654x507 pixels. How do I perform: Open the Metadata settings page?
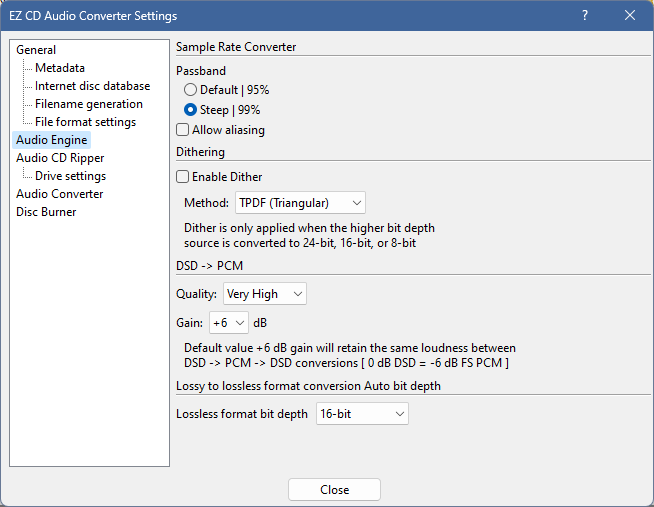pyautogui.click(x=60, y=68)
